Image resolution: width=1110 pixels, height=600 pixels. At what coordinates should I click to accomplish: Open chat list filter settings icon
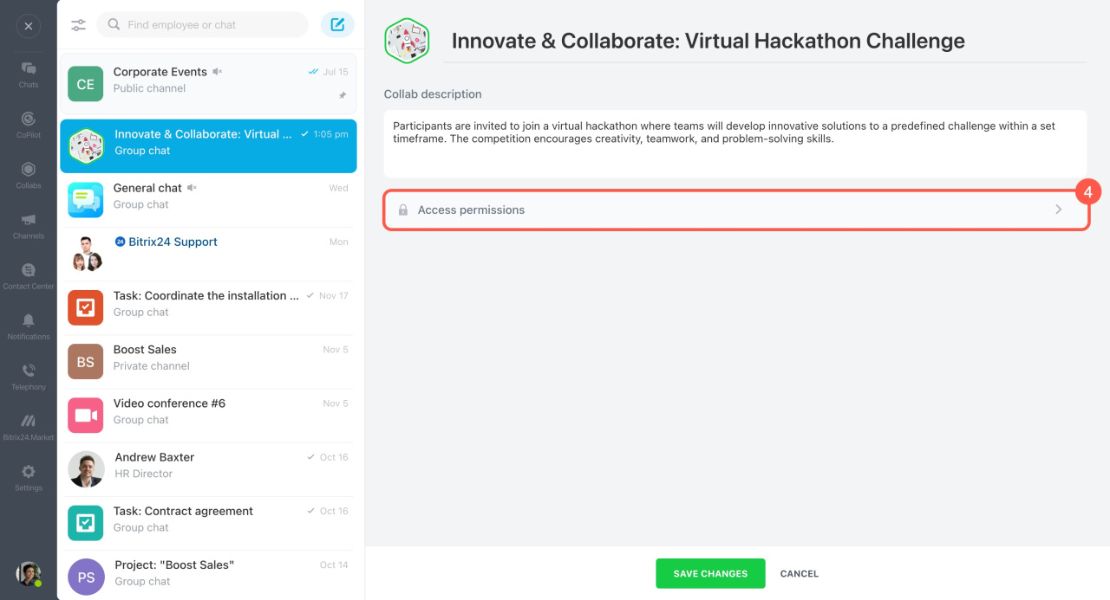click(79, 25)
